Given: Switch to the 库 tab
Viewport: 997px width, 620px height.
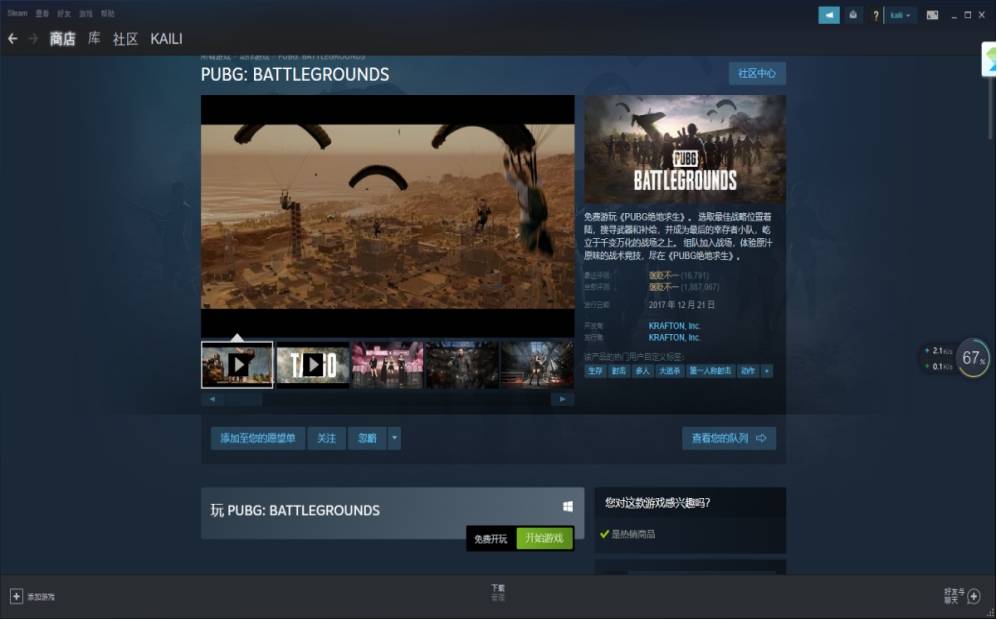Looking at the screenshot, I should (94, 39).
